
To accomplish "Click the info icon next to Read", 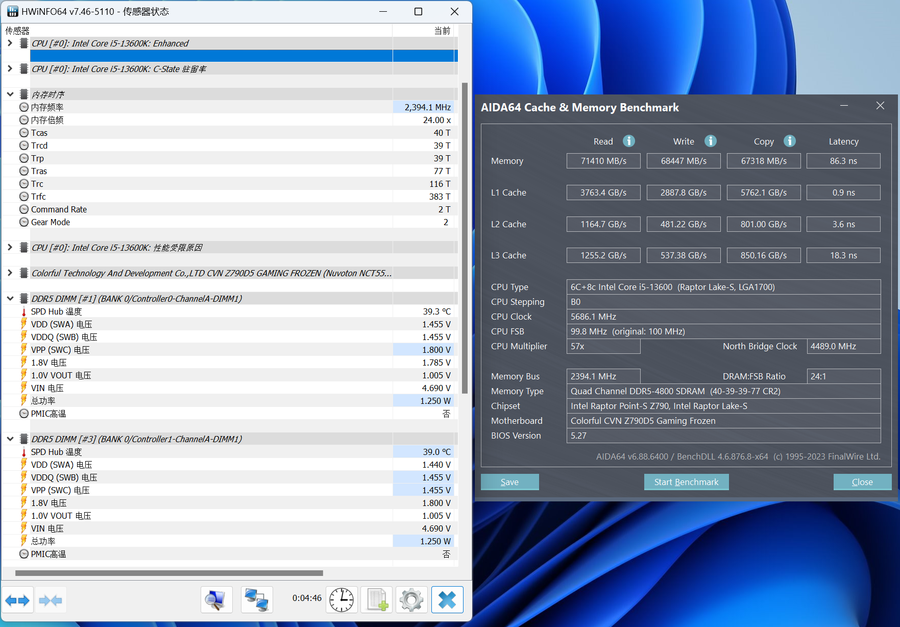I will [629, 141].
